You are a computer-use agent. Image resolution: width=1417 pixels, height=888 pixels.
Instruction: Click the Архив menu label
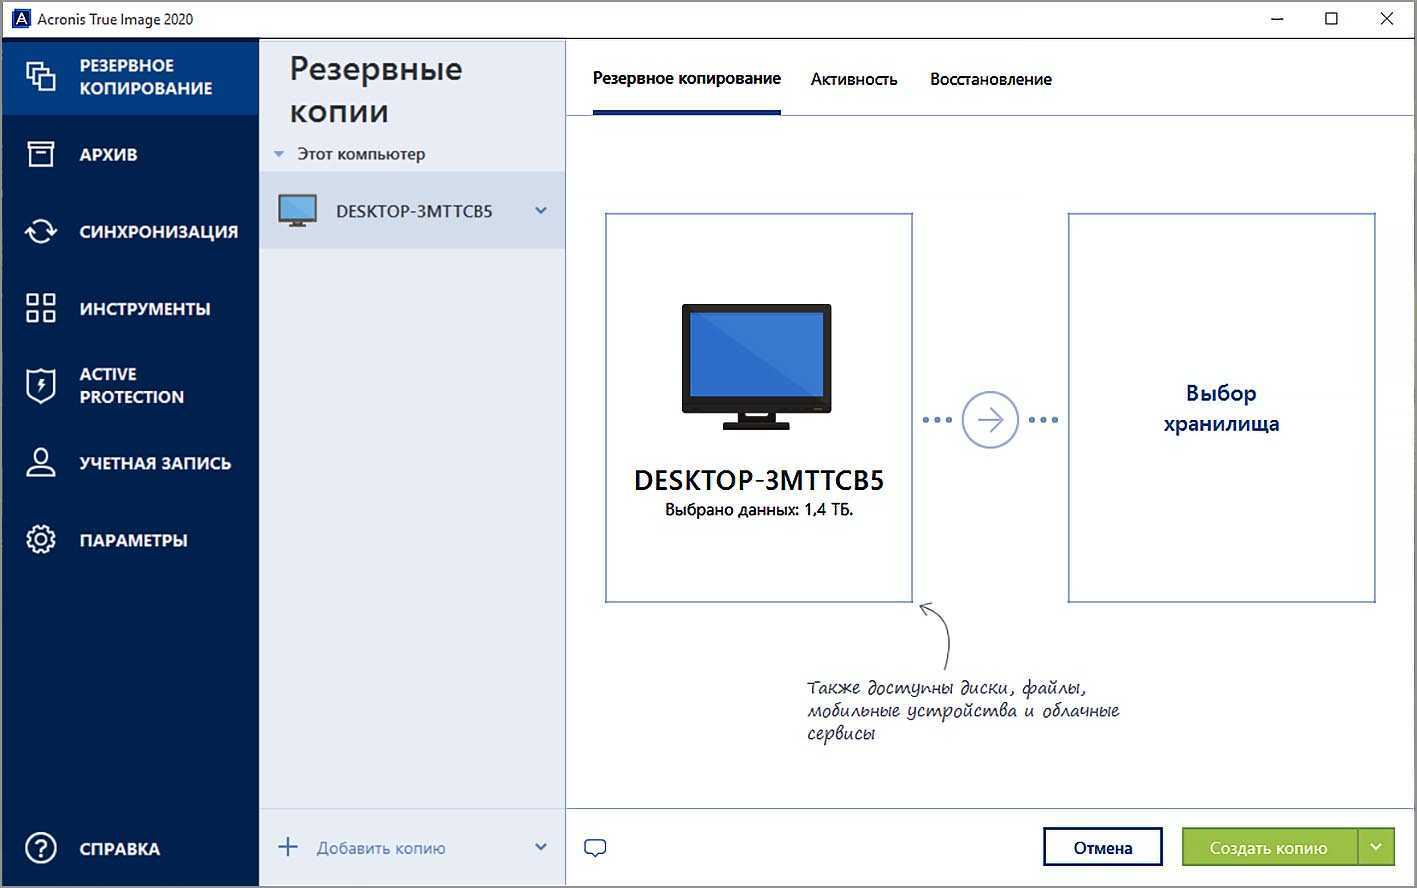(x=109, y=154)
